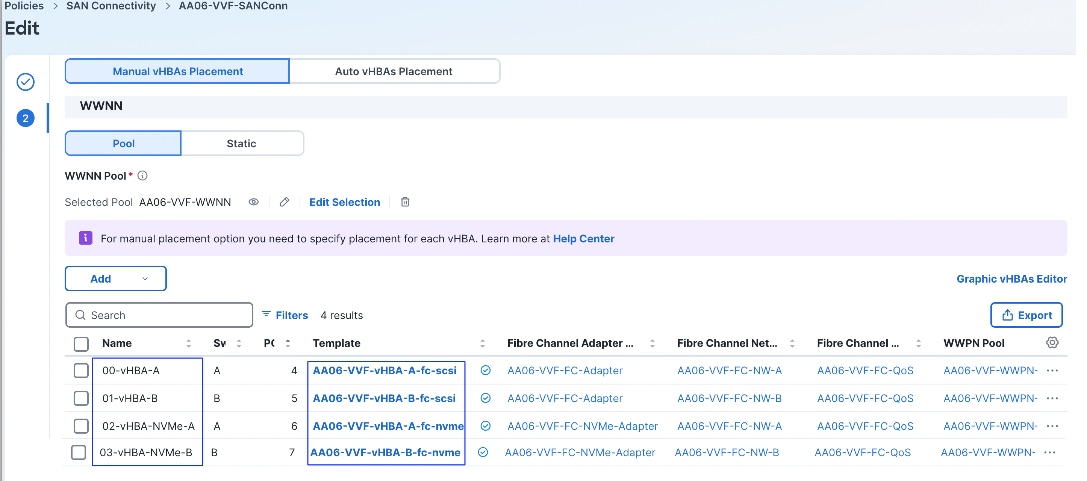Open Help Center link
Viewport: 1087px width, 481px height.
click(584, 238)
